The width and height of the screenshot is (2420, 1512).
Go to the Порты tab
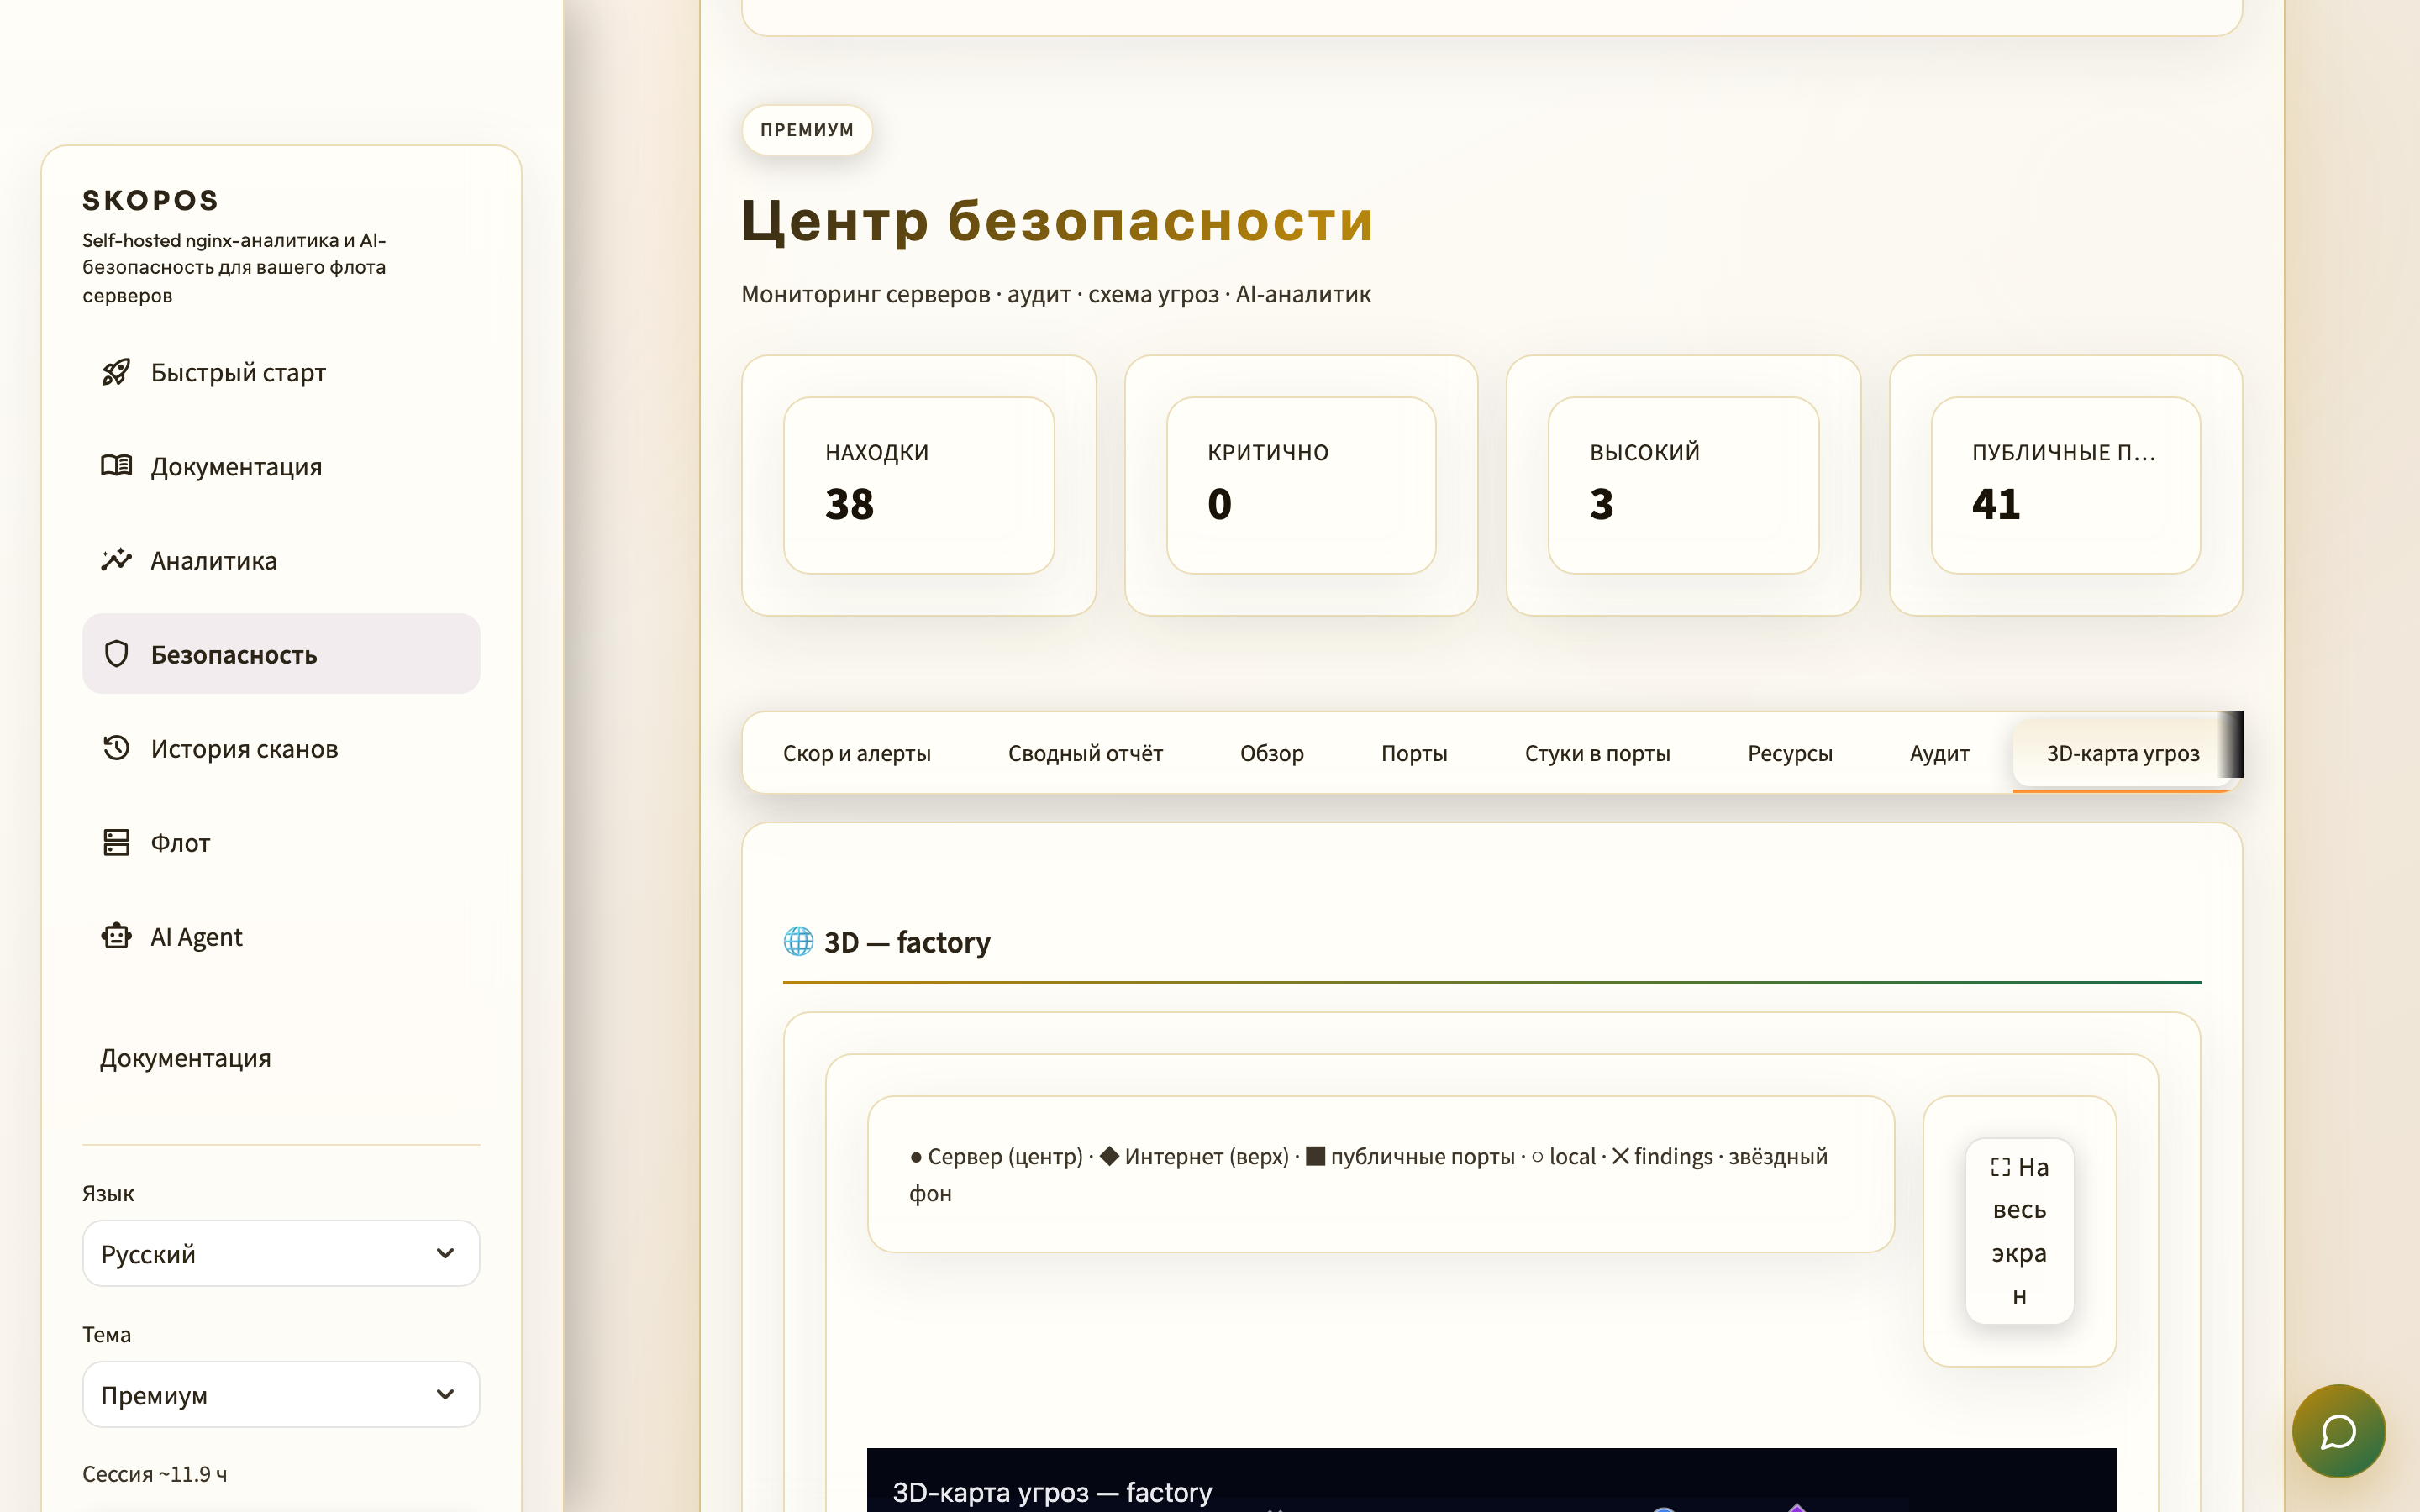tap(1414, 753)
